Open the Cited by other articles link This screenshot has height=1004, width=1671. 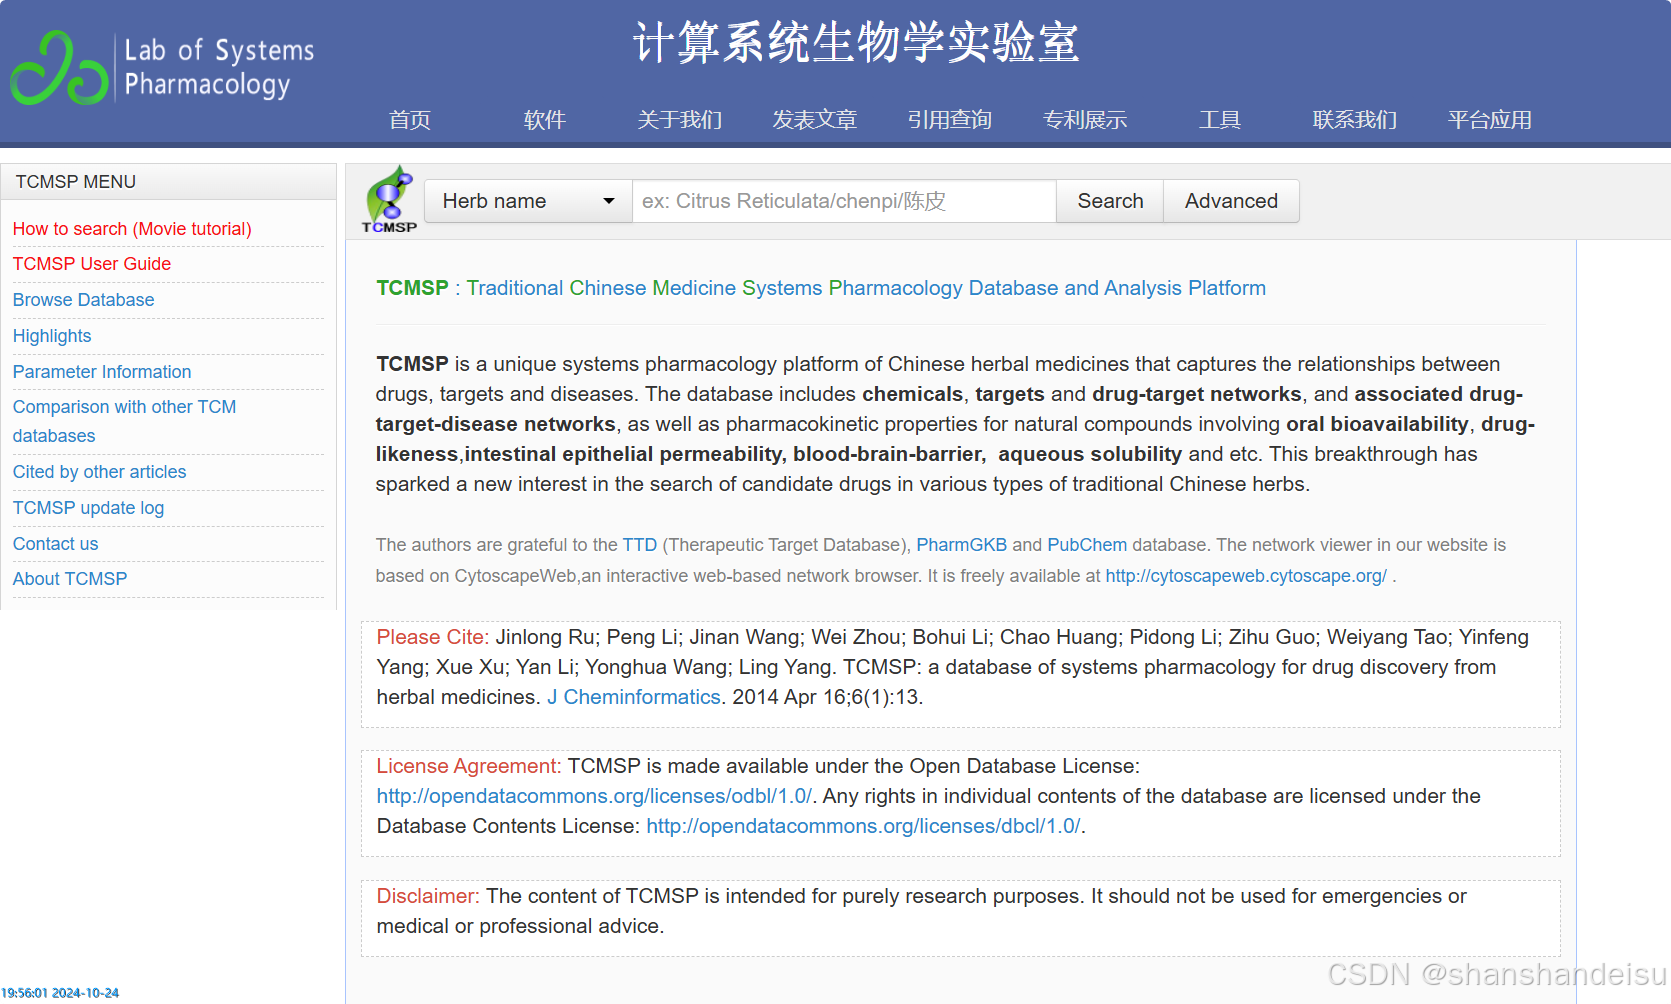point(100,472)
